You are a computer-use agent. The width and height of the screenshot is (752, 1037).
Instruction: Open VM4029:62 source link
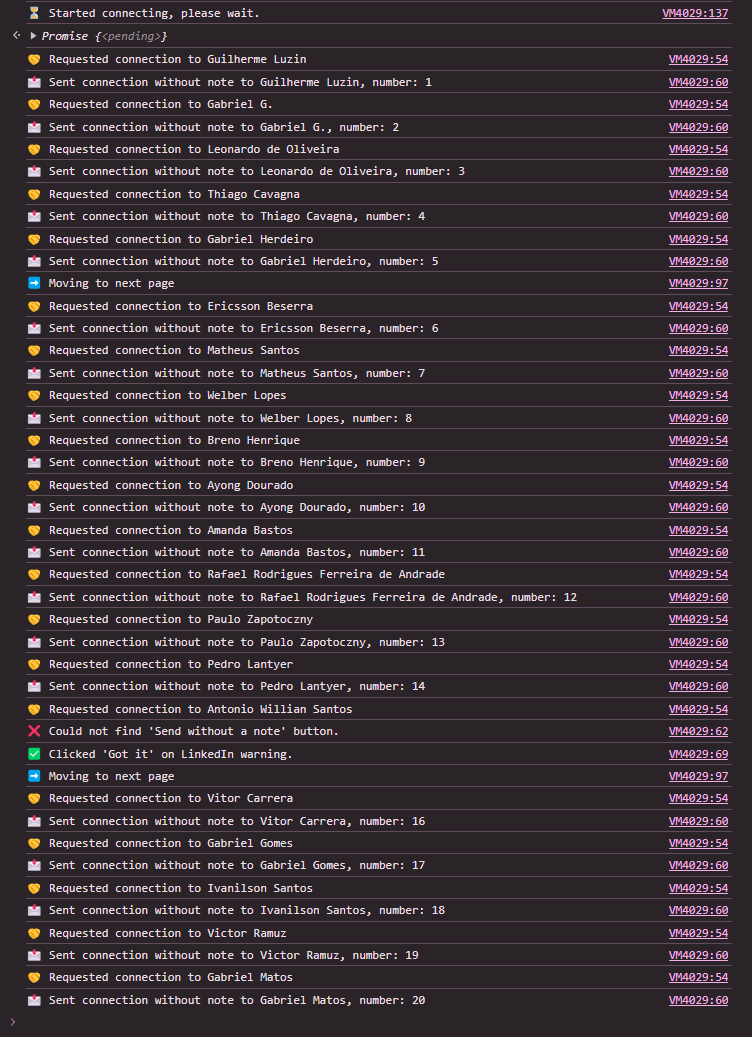[698, 731]
